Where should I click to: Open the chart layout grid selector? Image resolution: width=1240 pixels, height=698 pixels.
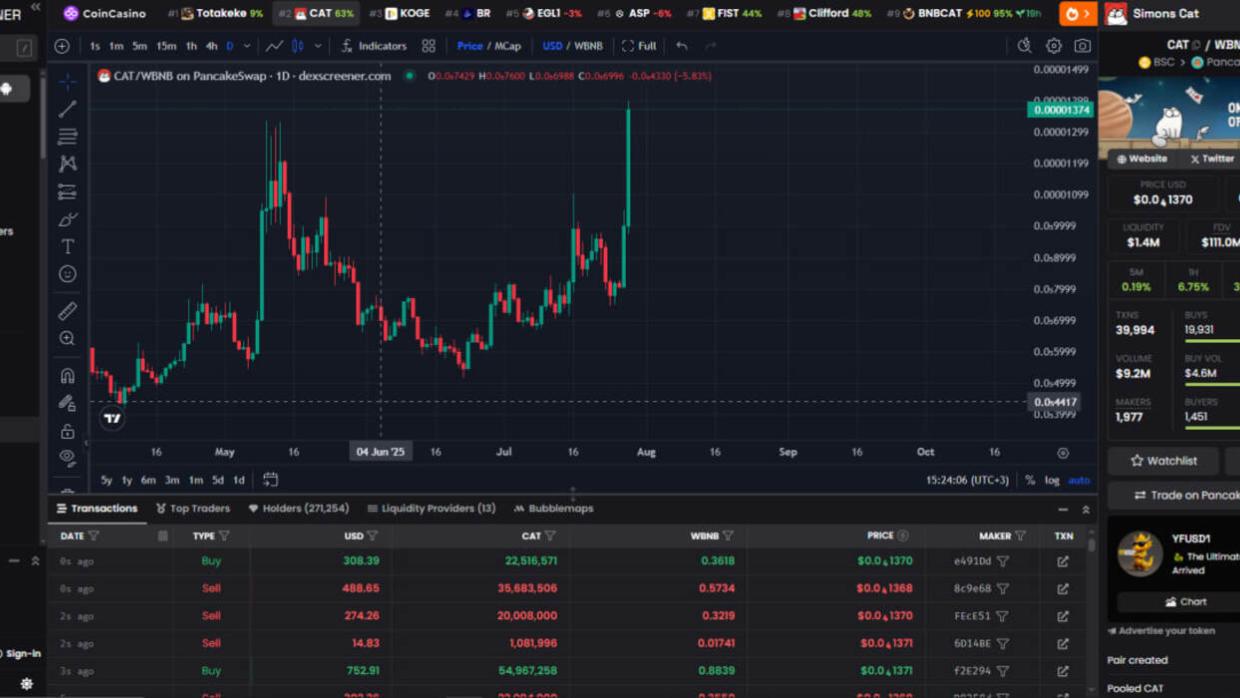click(x=429, y=46)
